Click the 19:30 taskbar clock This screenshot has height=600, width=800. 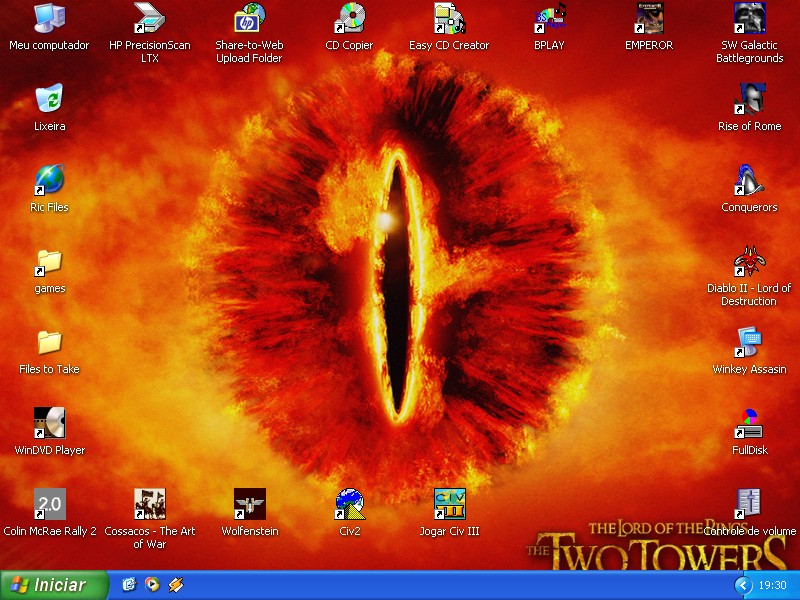click(x=772, y=585)
